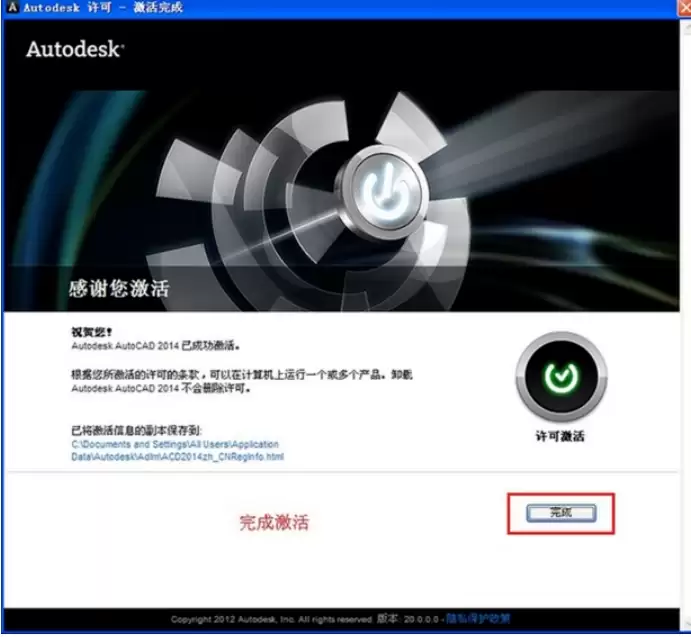691x637 pixels.
Task: Open the privacy policy link in the footer
Action: pos(478,618)
